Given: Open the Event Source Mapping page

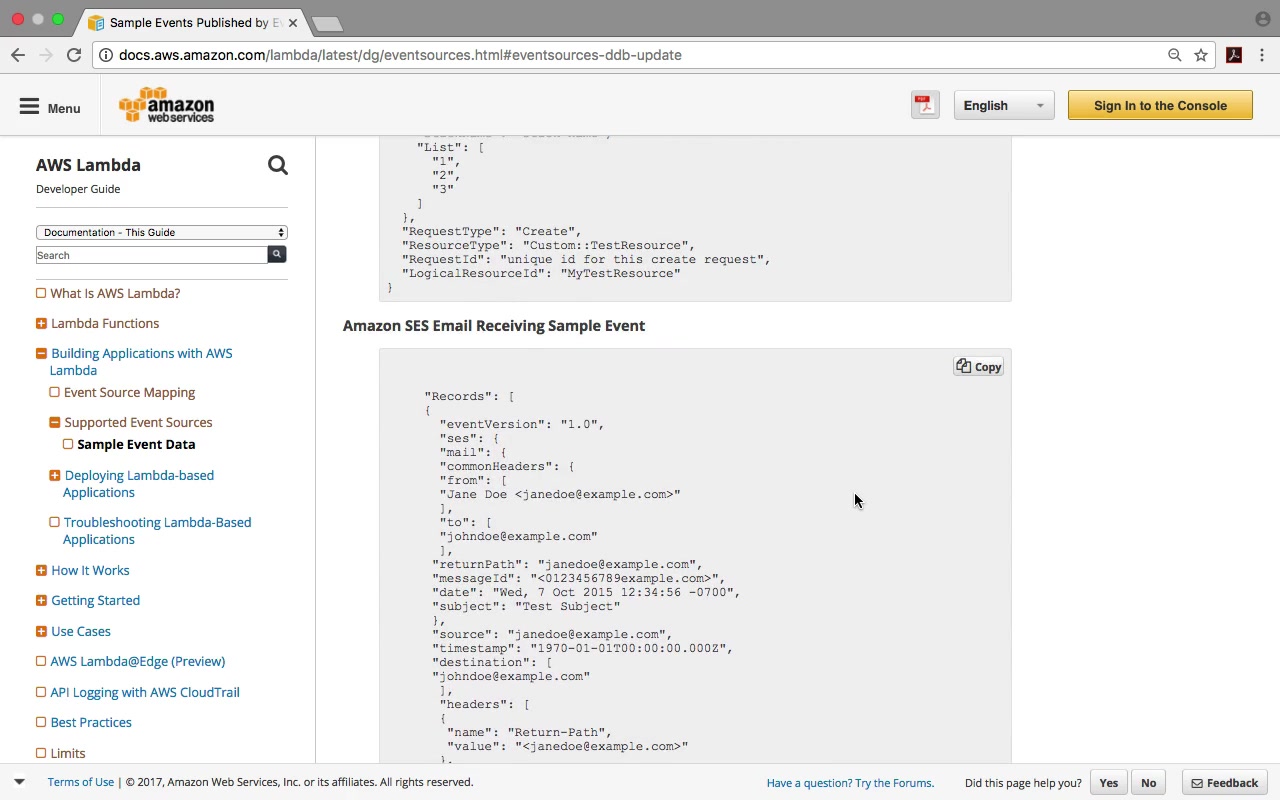Looking at the screenshot, I should click(x=129, y=392).
